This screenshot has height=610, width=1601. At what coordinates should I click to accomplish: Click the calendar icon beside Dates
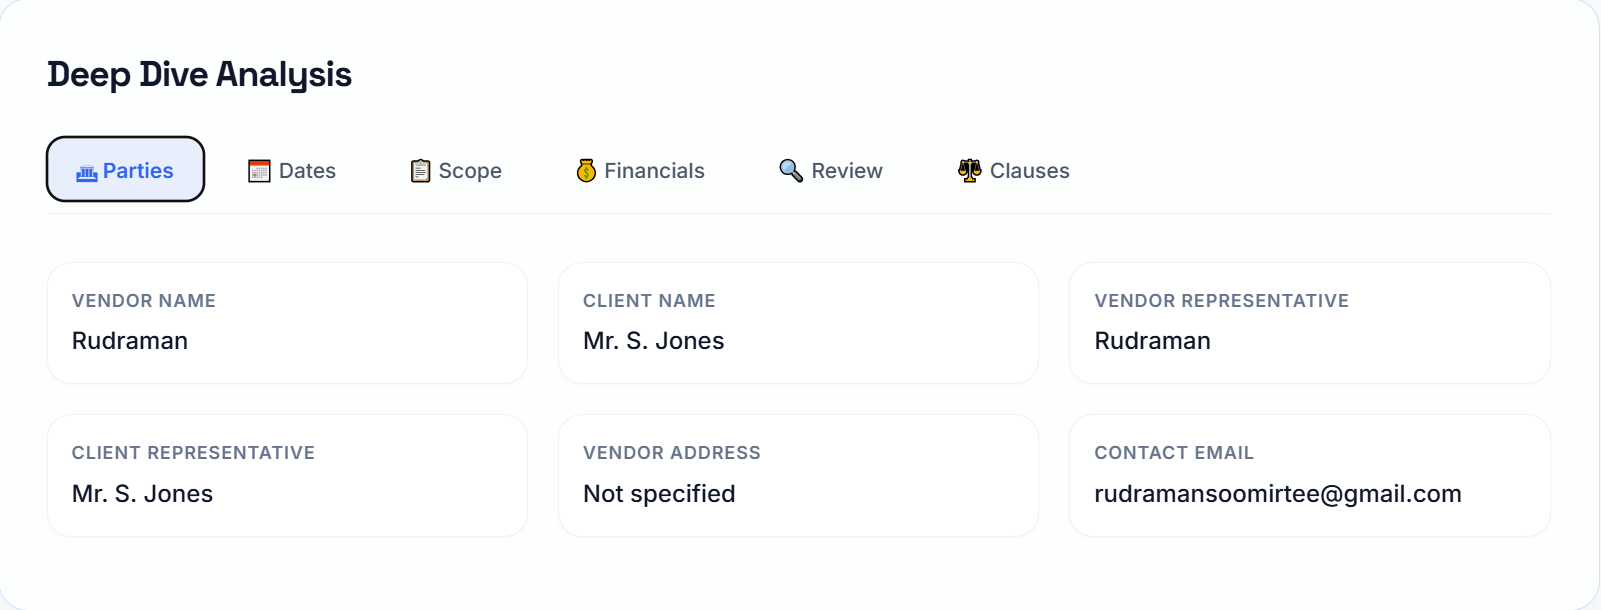(259, 171)
